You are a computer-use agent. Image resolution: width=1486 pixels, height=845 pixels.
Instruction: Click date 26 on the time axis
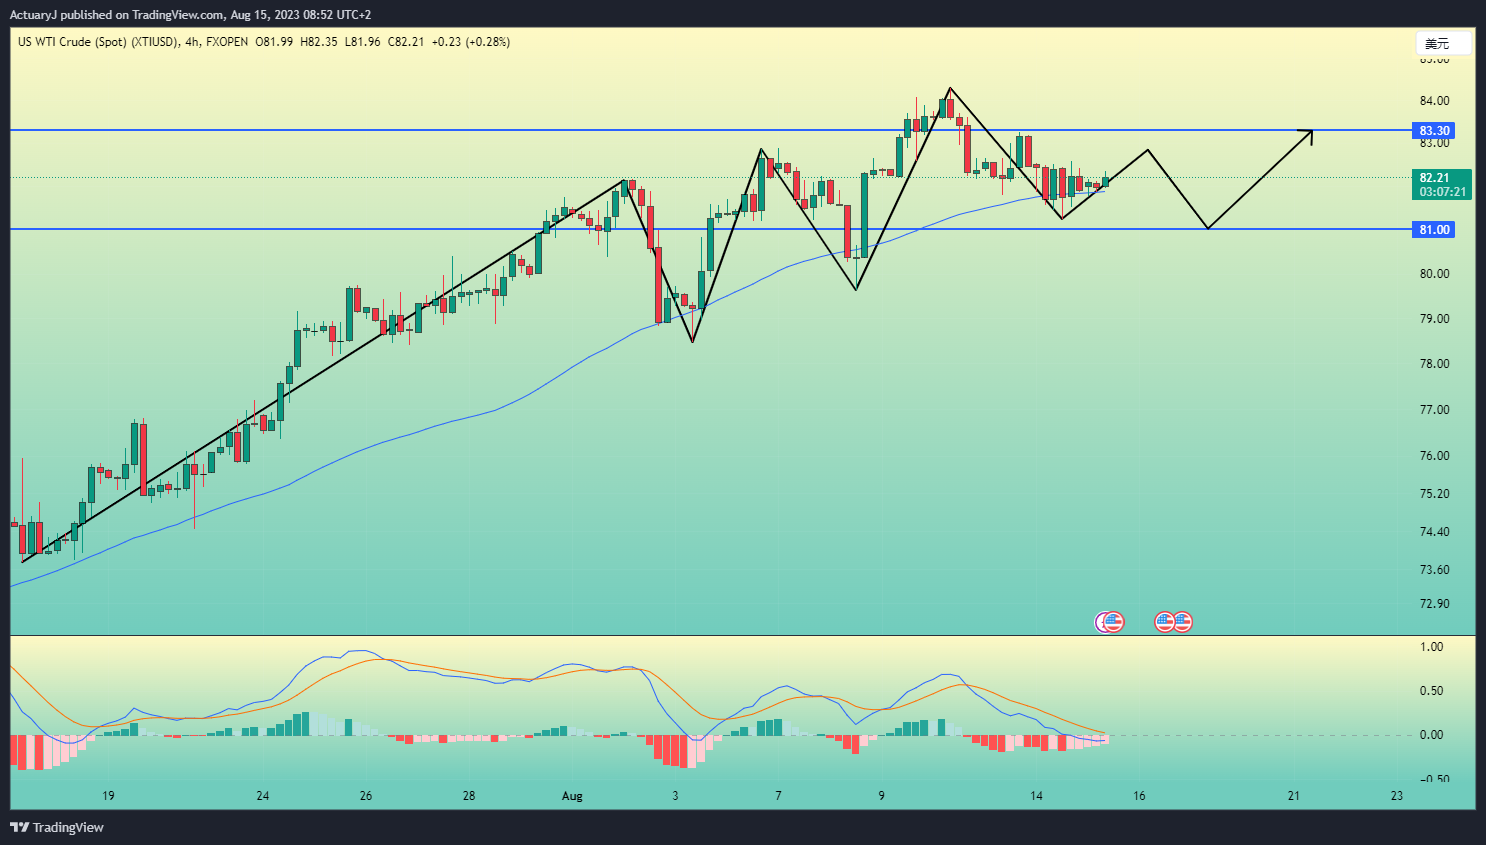[x=366, y=796]
